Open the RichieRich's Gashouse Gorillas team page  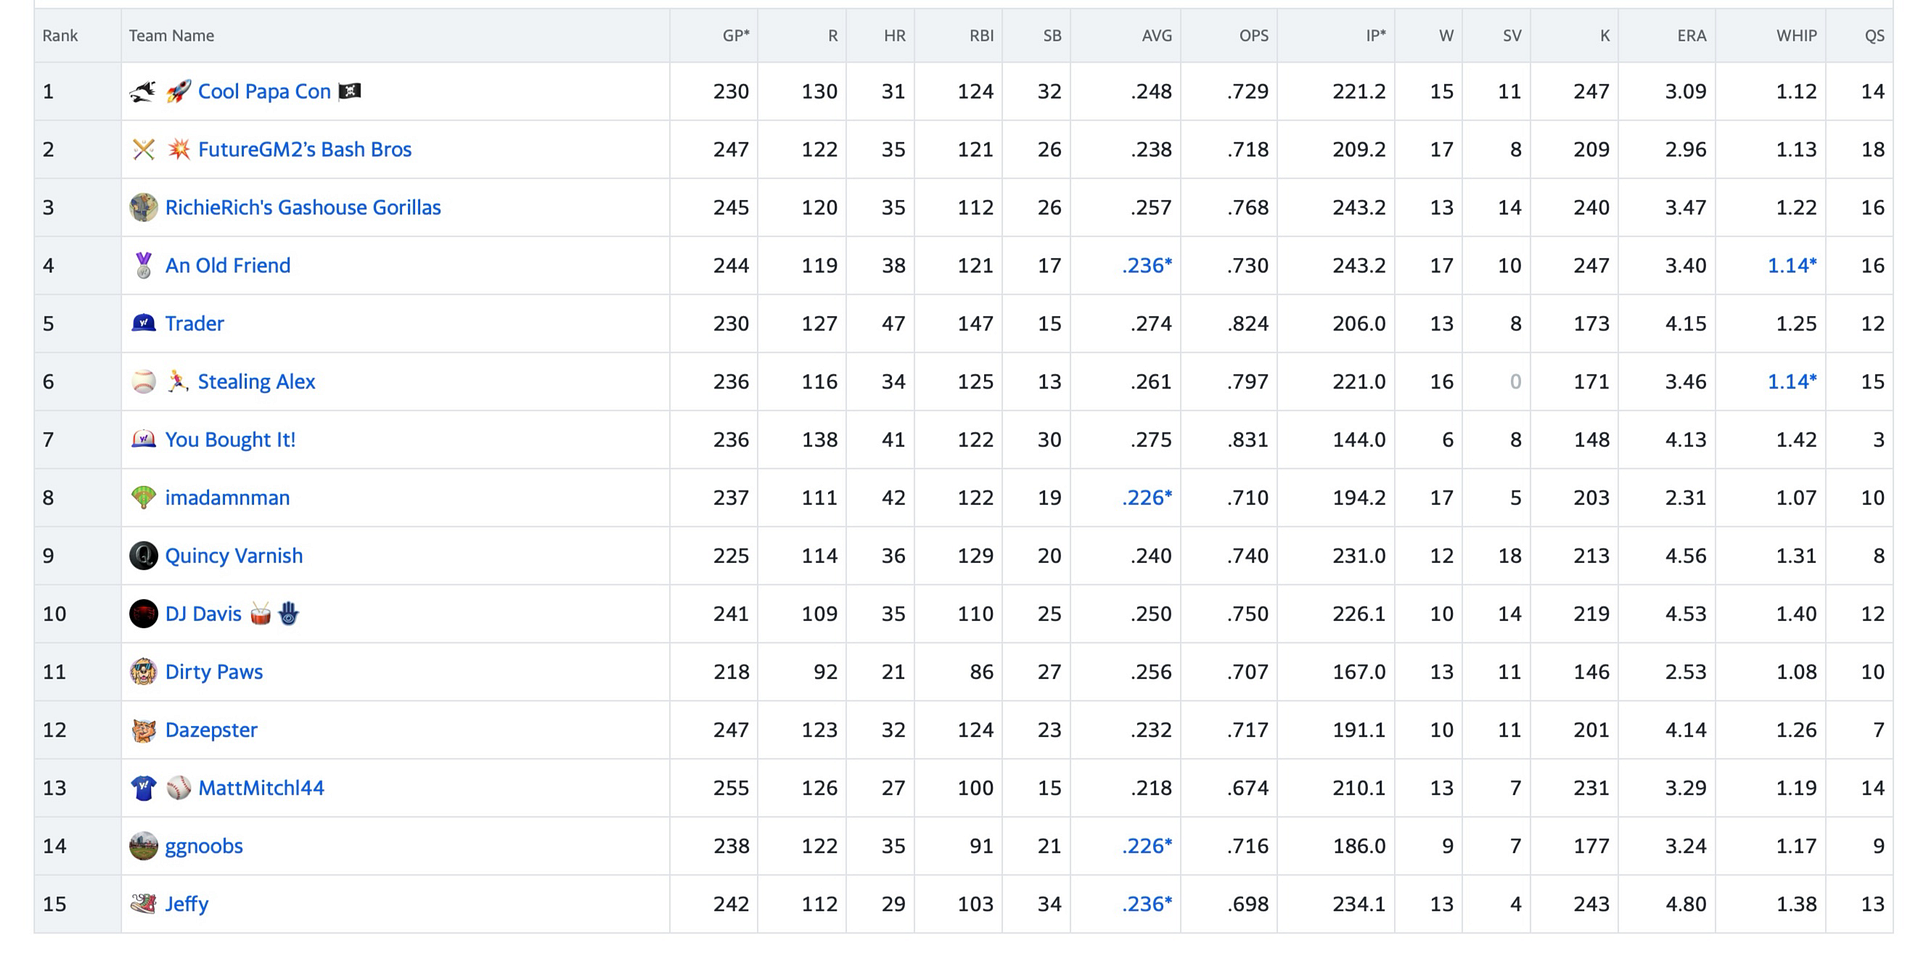coord(303,208)
